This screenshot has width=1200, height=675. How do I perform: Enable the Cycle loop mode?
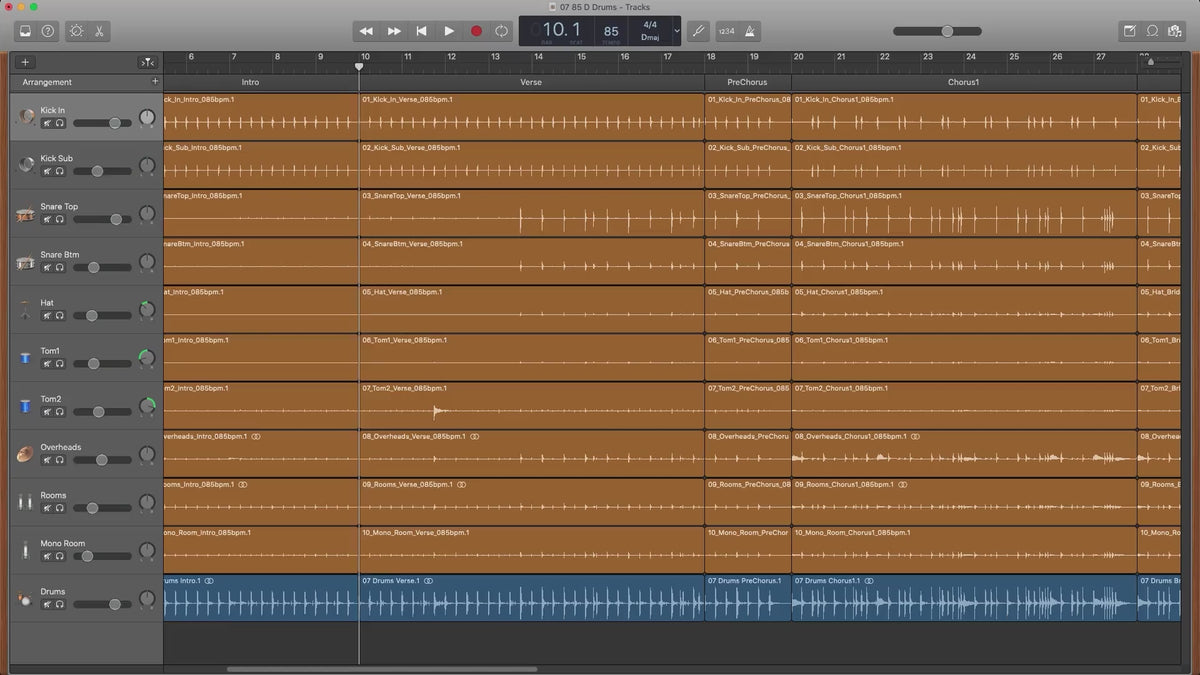coord(502,31)
